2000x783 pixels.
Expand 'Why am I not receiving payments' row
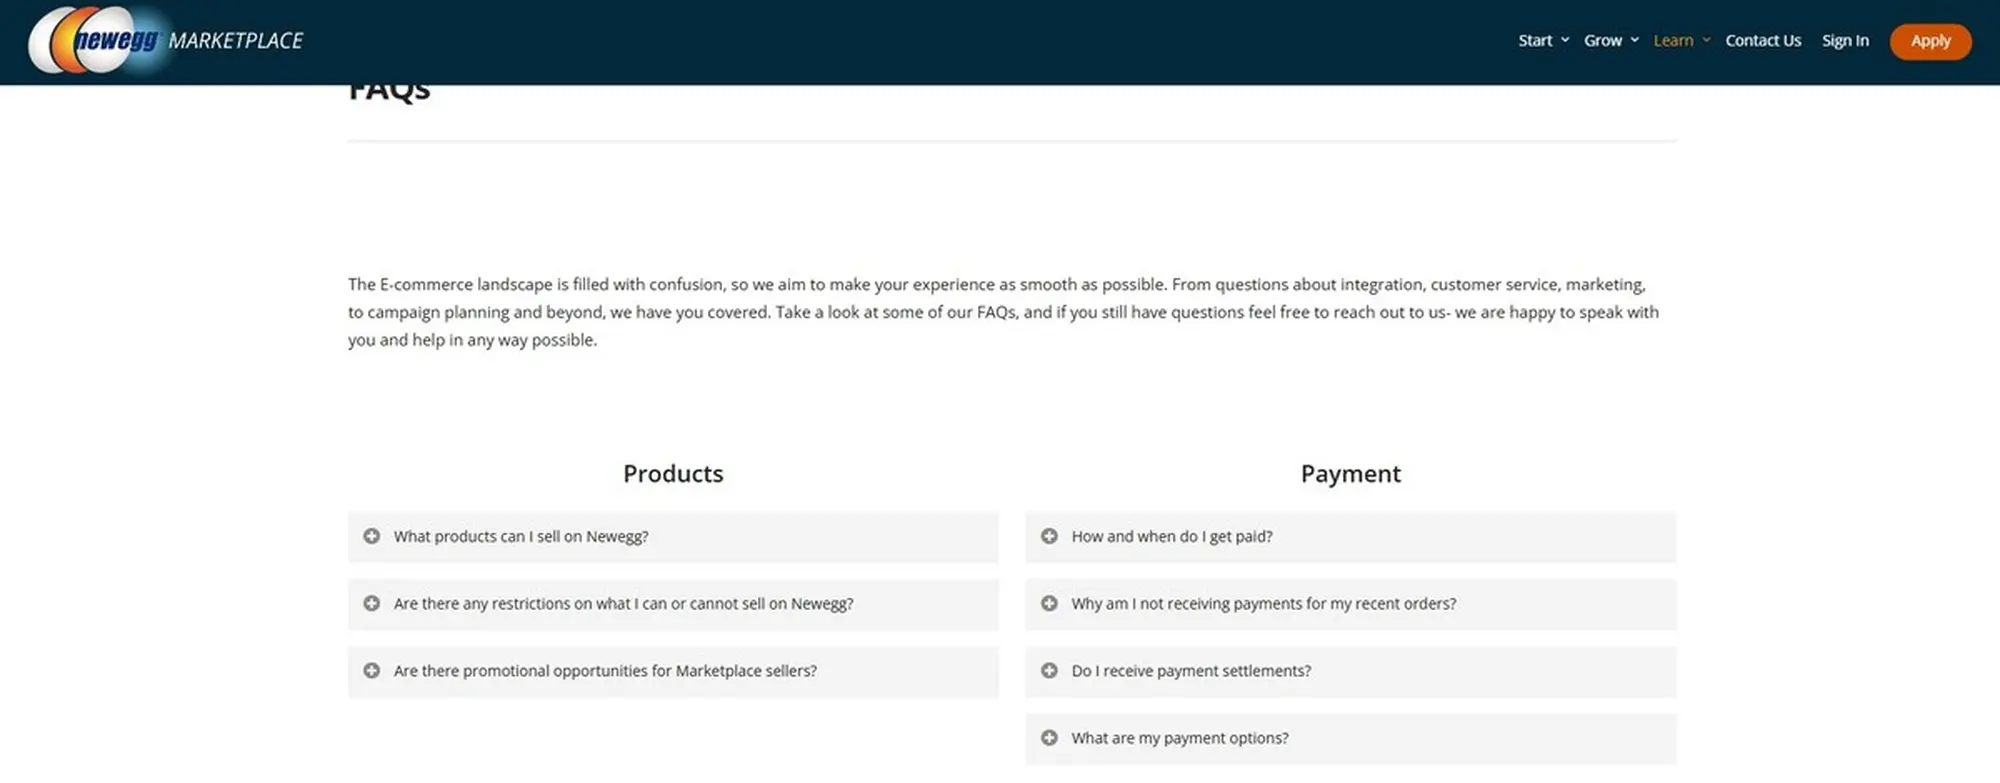tap(1264, 604)
